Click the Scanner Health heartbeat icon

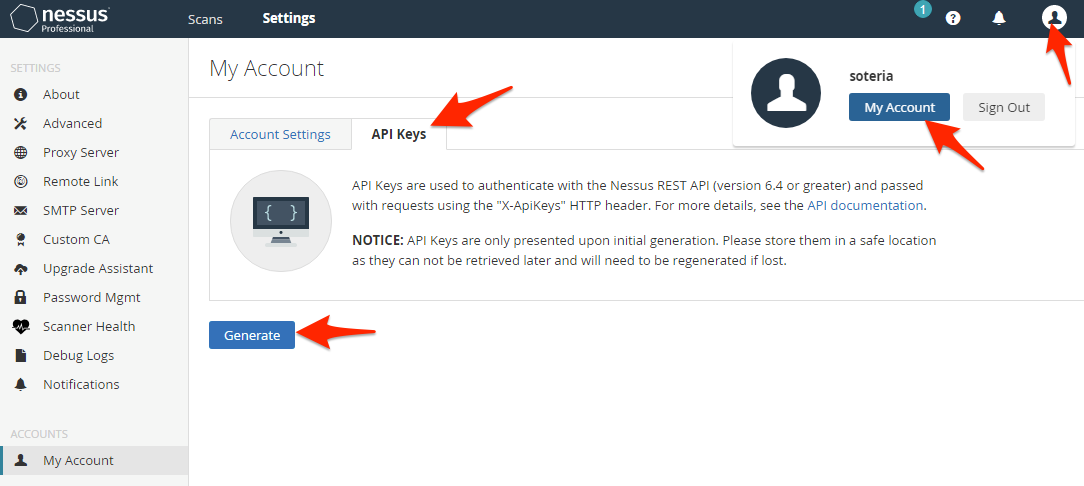(21, 326)
